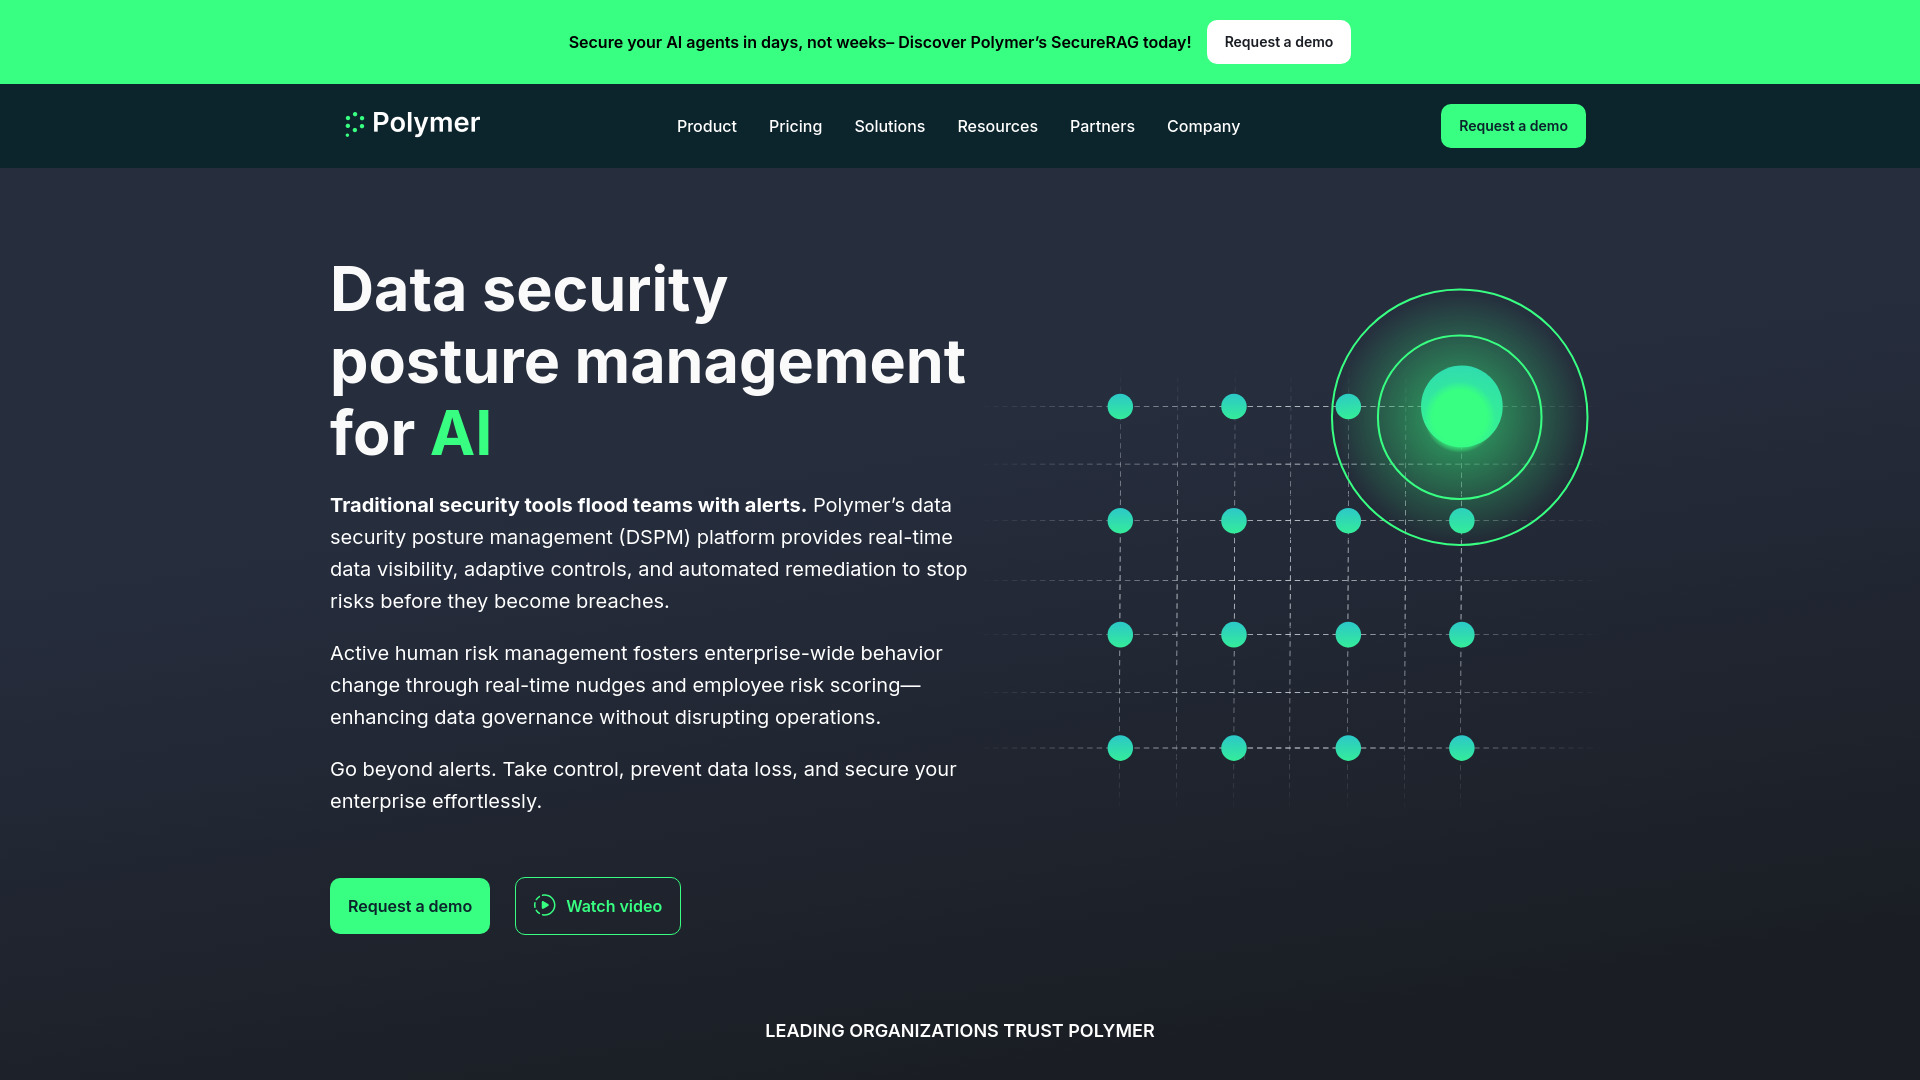Click the SecureRAG announcement text

coord(879,42)
